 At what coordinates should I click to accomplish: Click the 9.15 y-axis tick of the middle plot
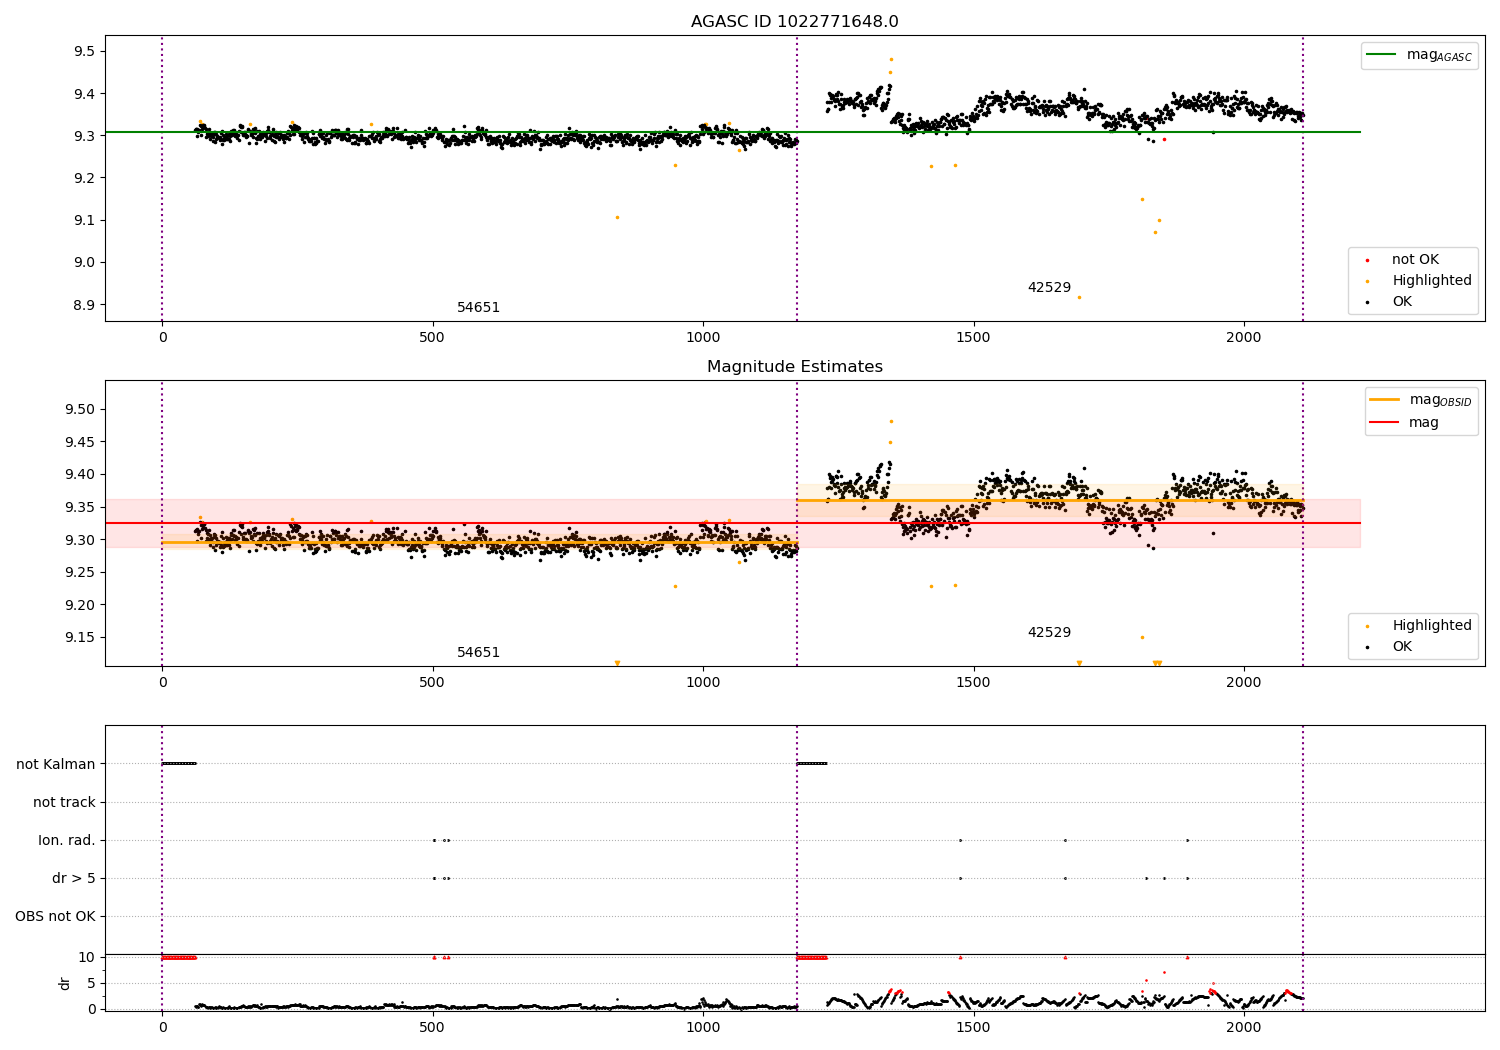pos(80,638)
